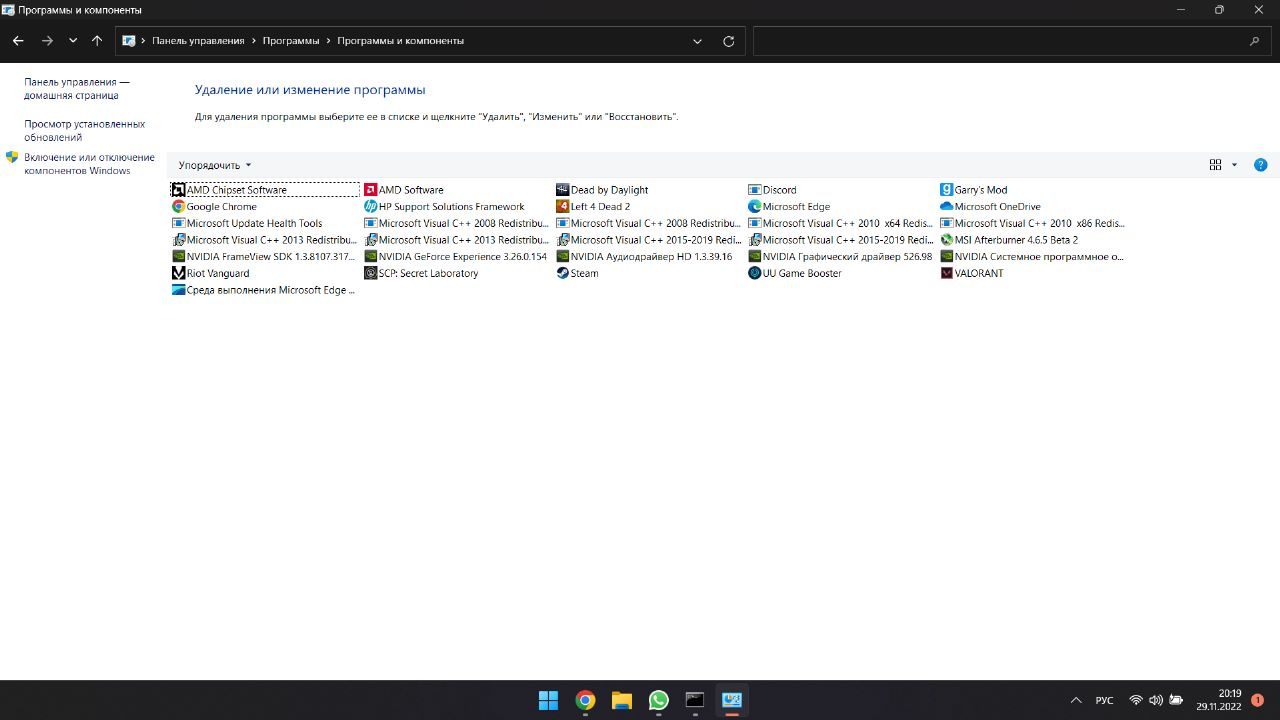Click the РУС language indicator
The height and width of the screenshot is (720, 1280).
[1104, 700]
